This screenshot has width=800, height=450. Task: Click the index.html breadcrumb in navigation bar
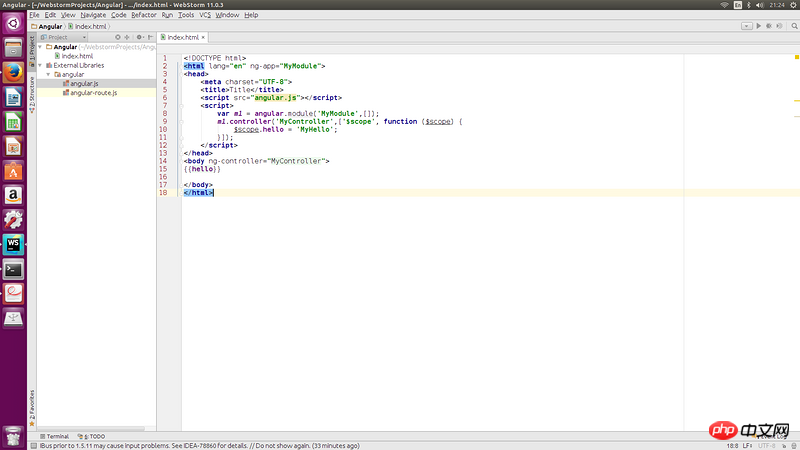point(88,27)
